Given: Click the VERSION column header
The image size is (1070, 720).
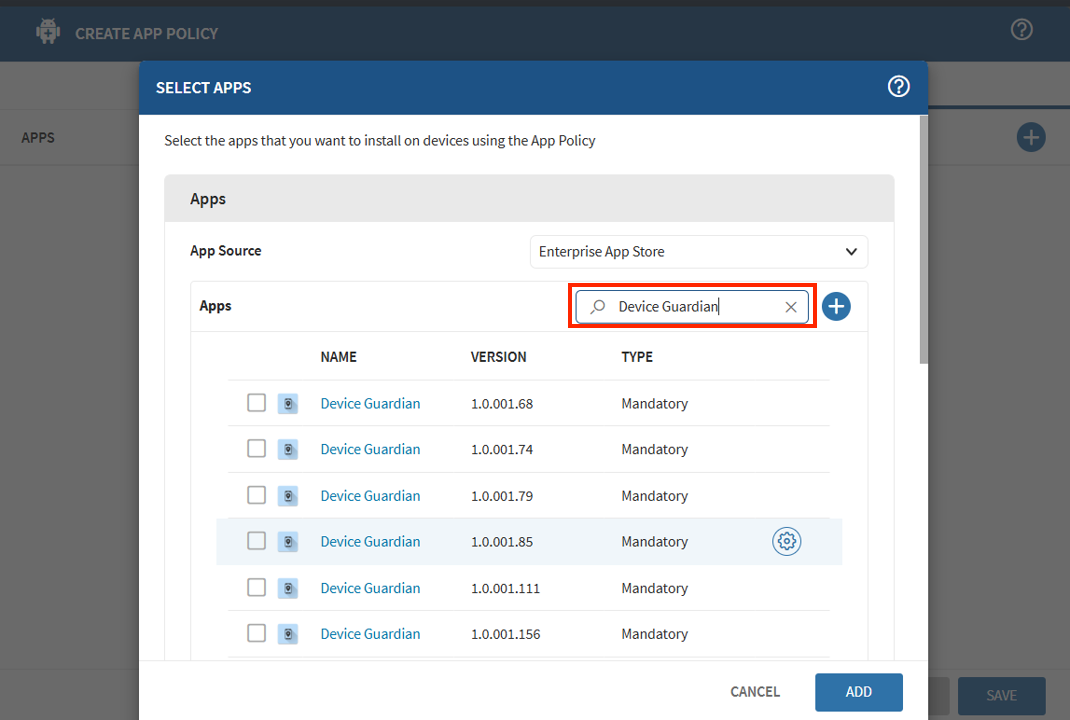Looking at the screenshot, I should tap(498, 357).
